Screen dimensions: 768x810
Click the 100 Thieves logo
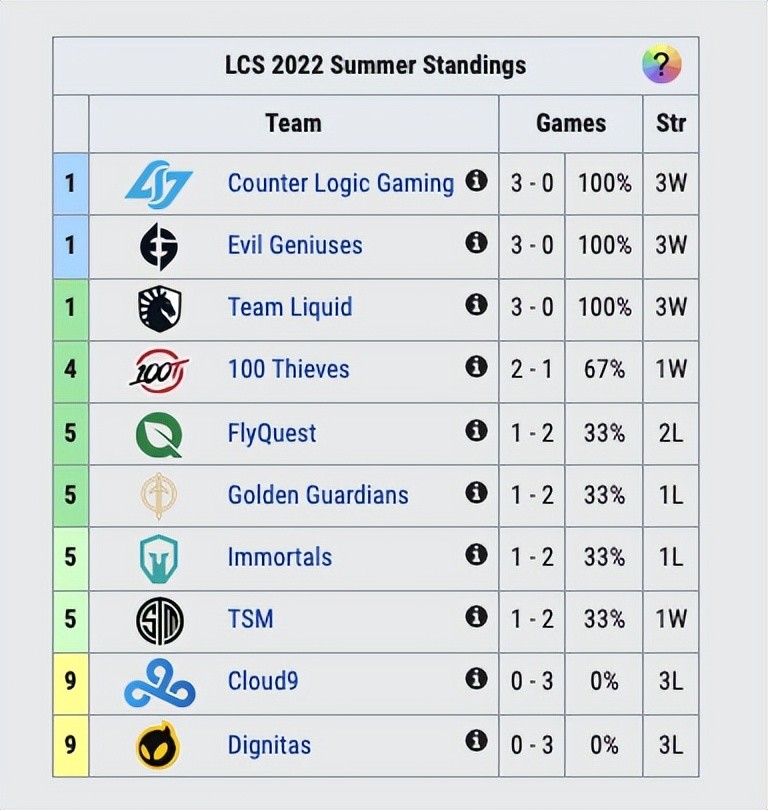click(159, 370)
